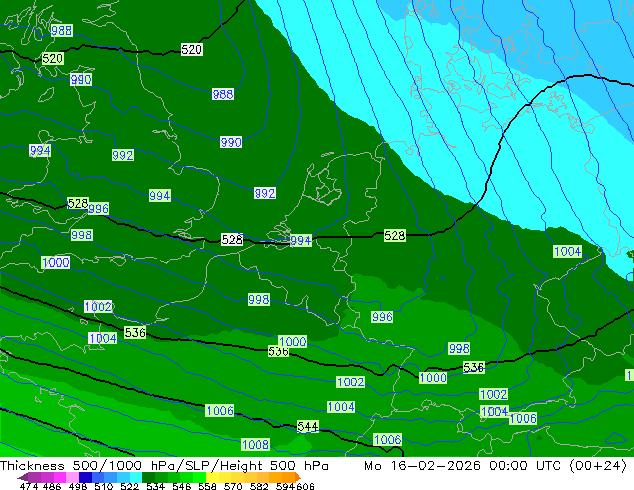This screenshot has width=634, height=490.
Task: Pick the dark navy blue legend swatch
Action: click(85, 477)
